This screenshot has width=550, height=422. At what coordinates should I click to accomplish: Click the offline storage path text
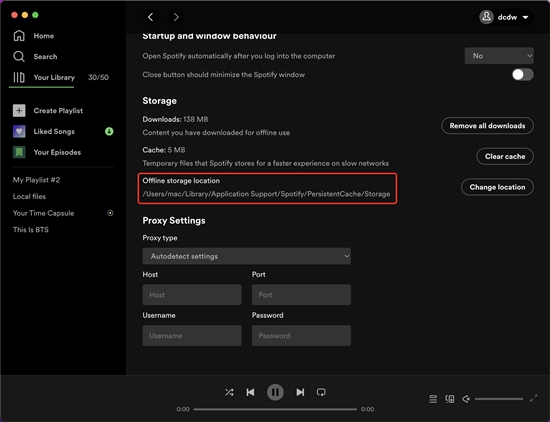266,194
